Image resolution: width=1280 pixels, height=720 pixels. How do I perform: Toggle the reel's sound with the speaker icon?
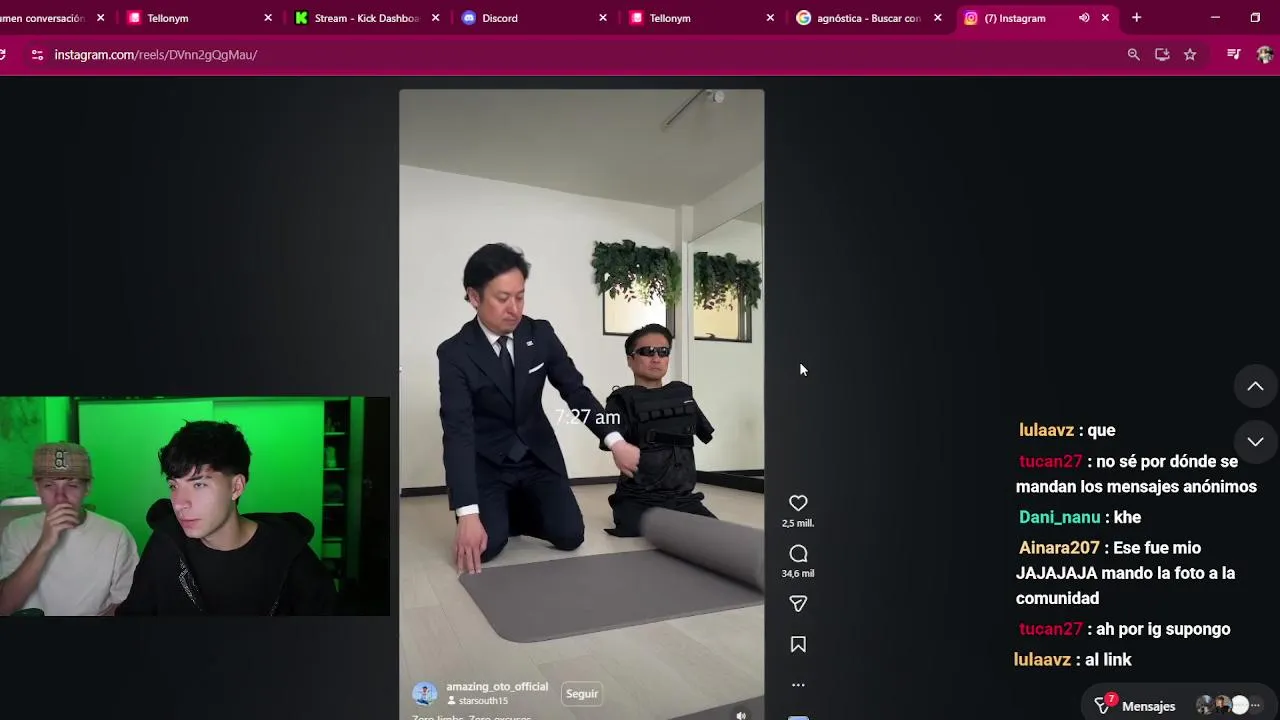click(x=741, y=715)
